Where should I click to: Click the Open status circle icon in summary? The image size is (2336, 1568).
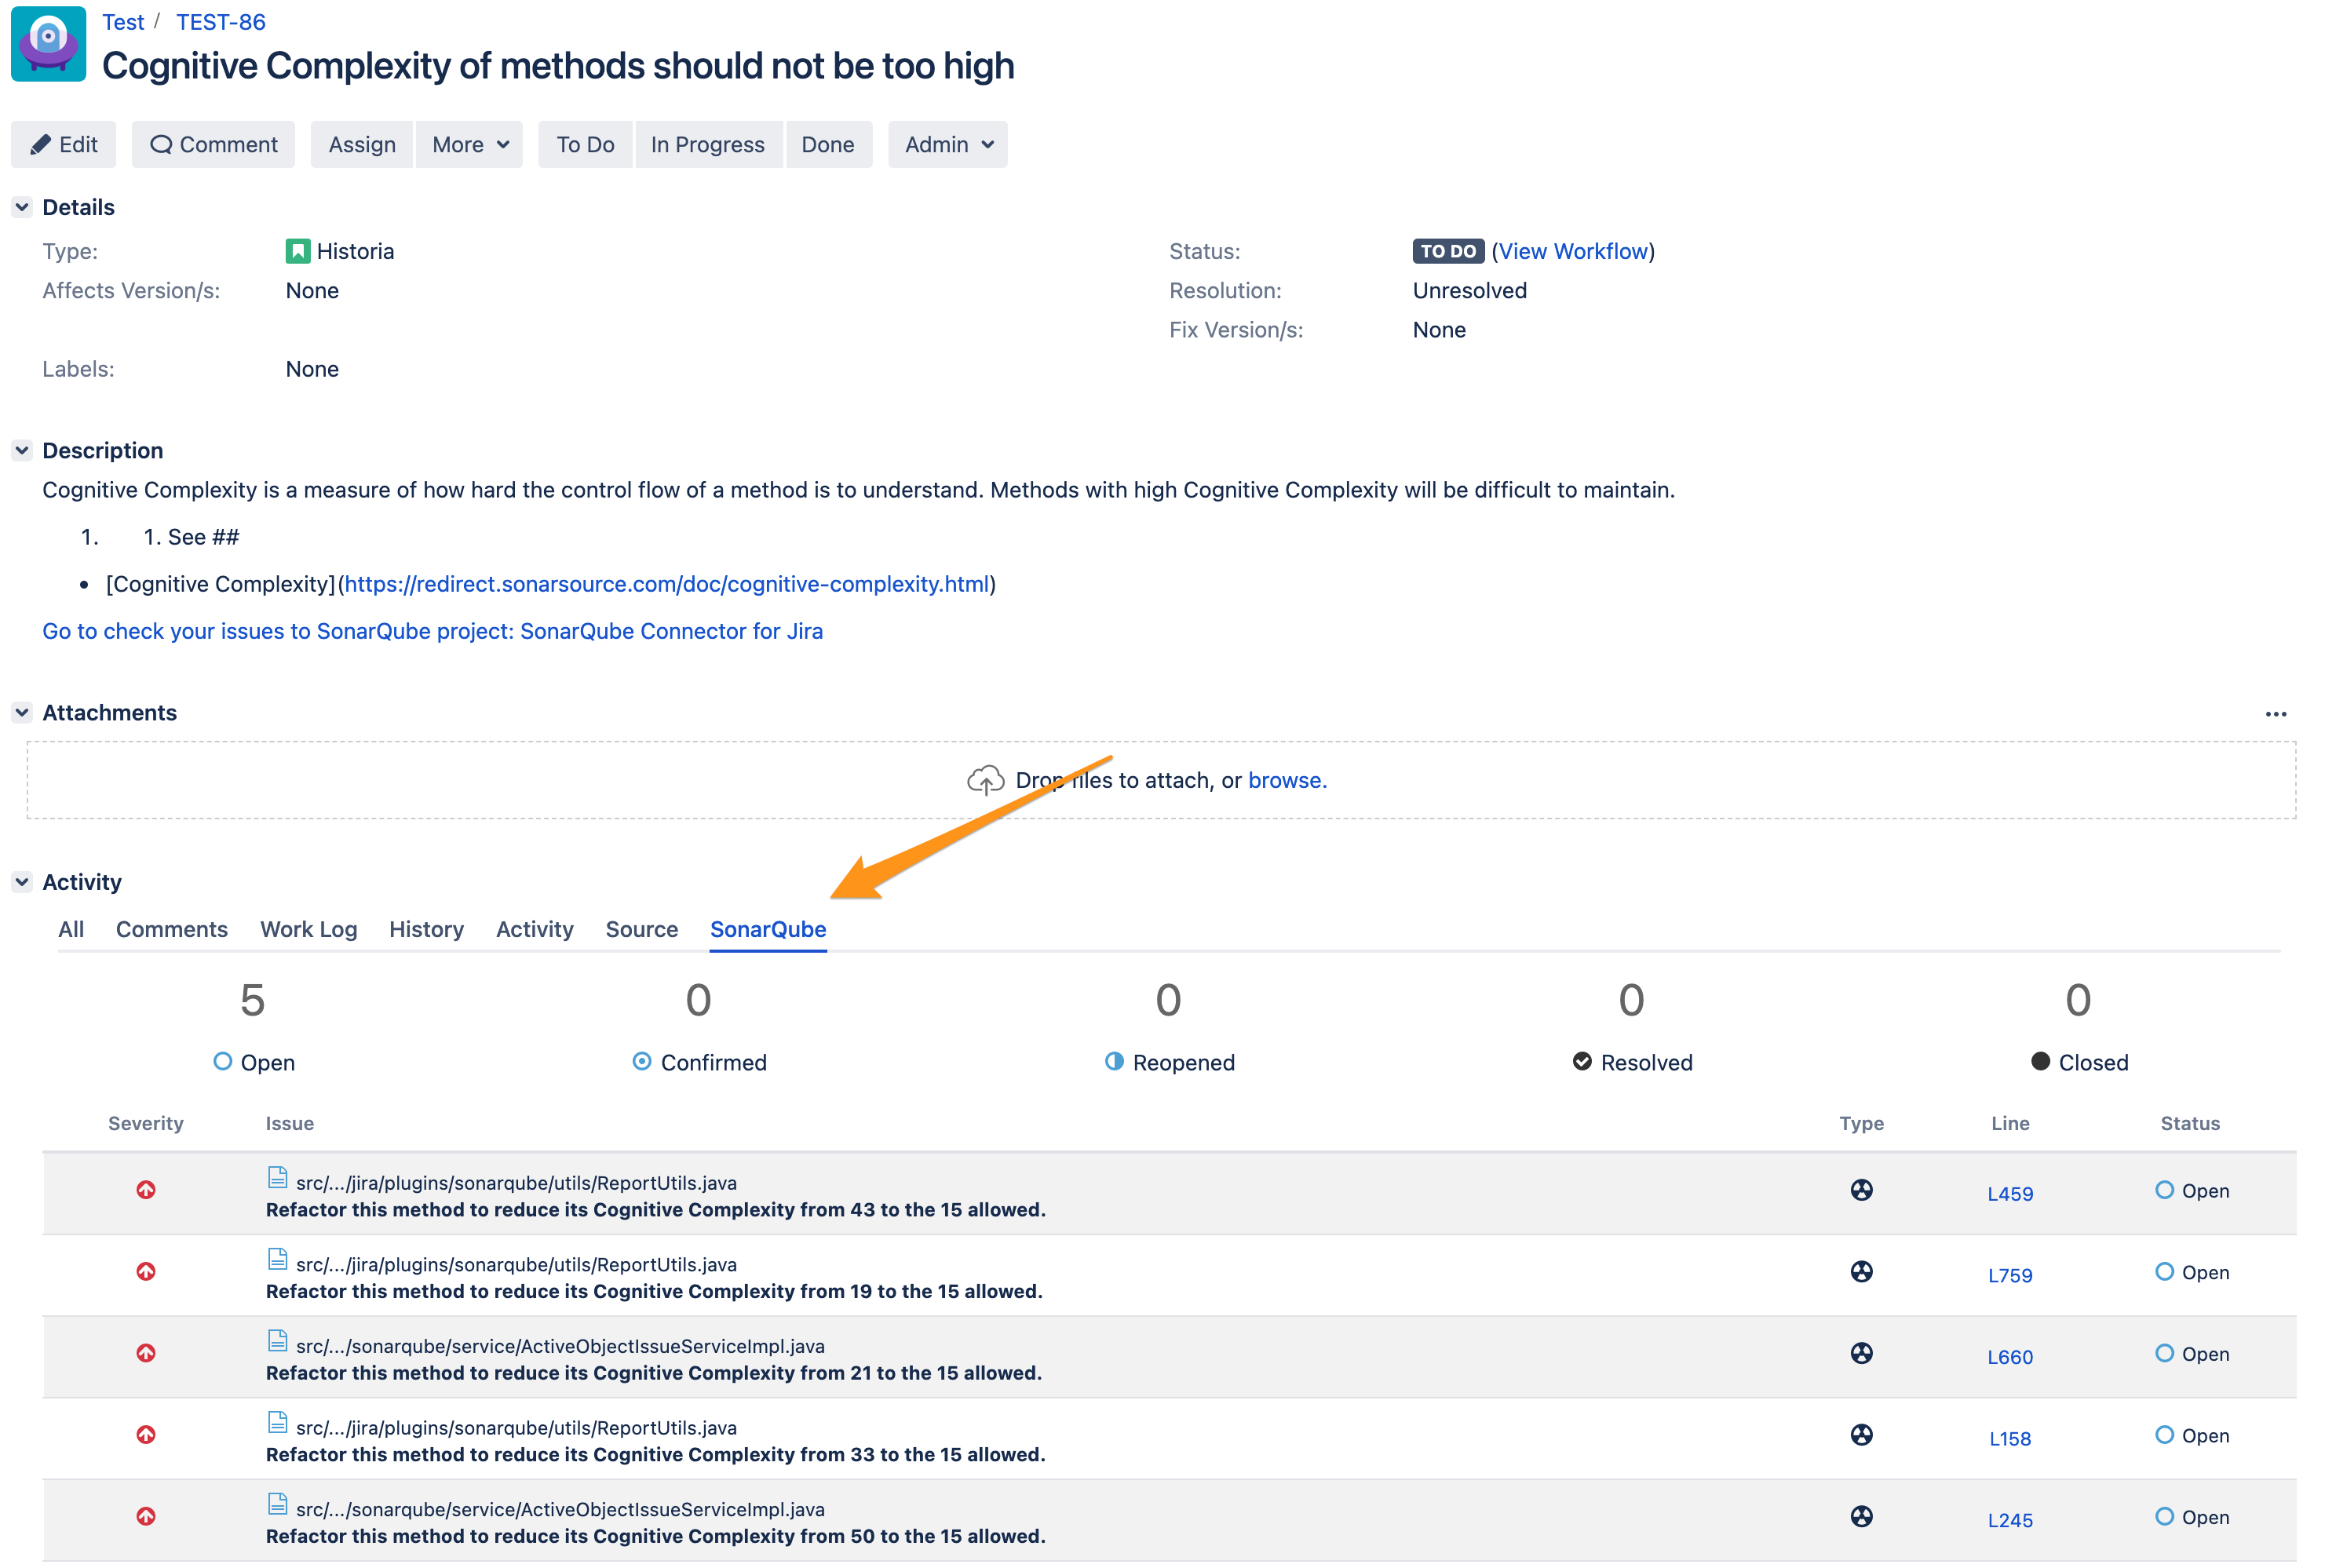coord(223,1061)
